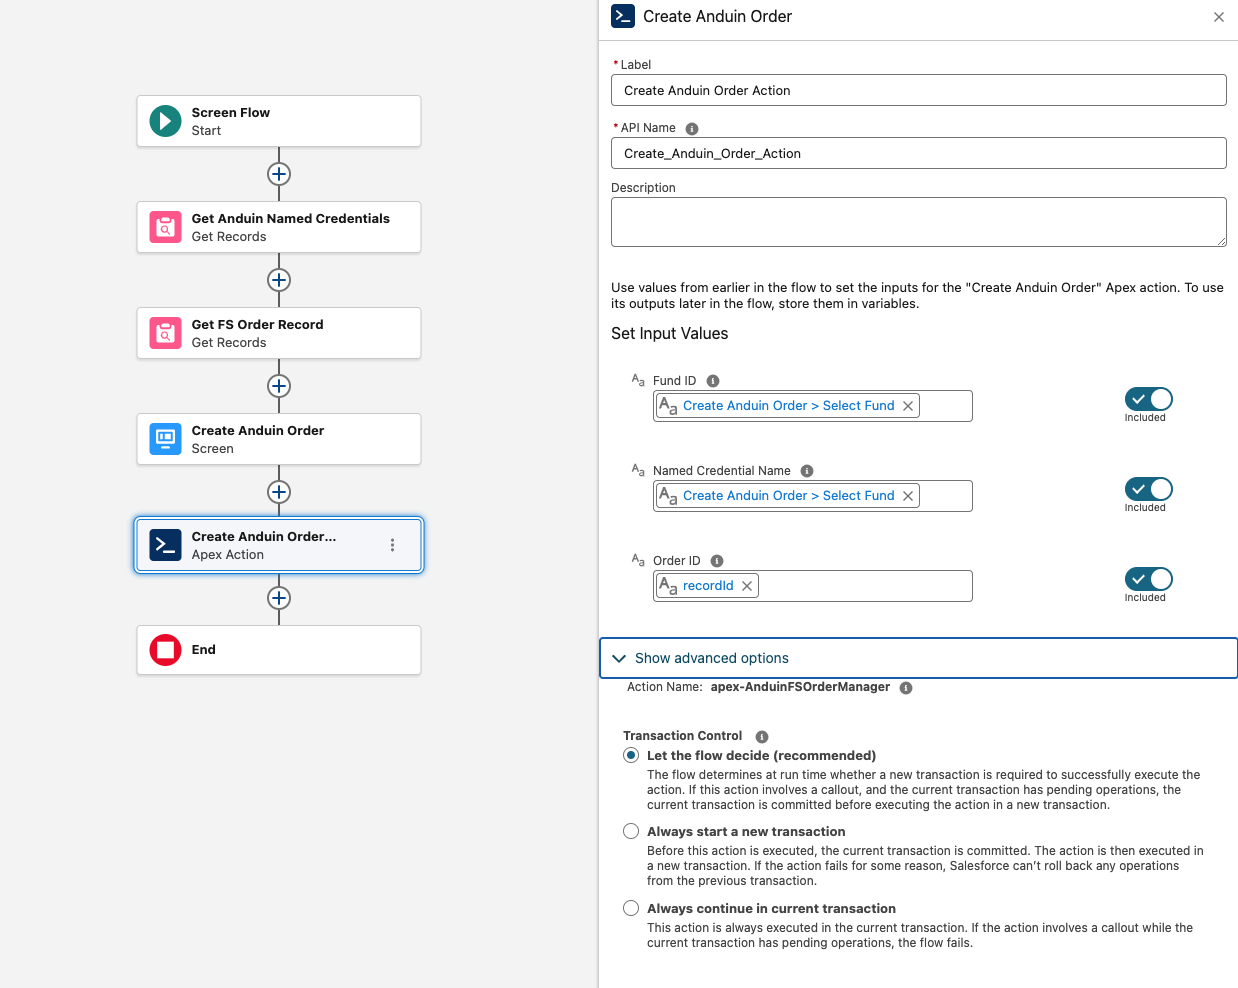Click the red End node icon
Viewport: 1238px width, 988px height.
(x=165, y=650)
